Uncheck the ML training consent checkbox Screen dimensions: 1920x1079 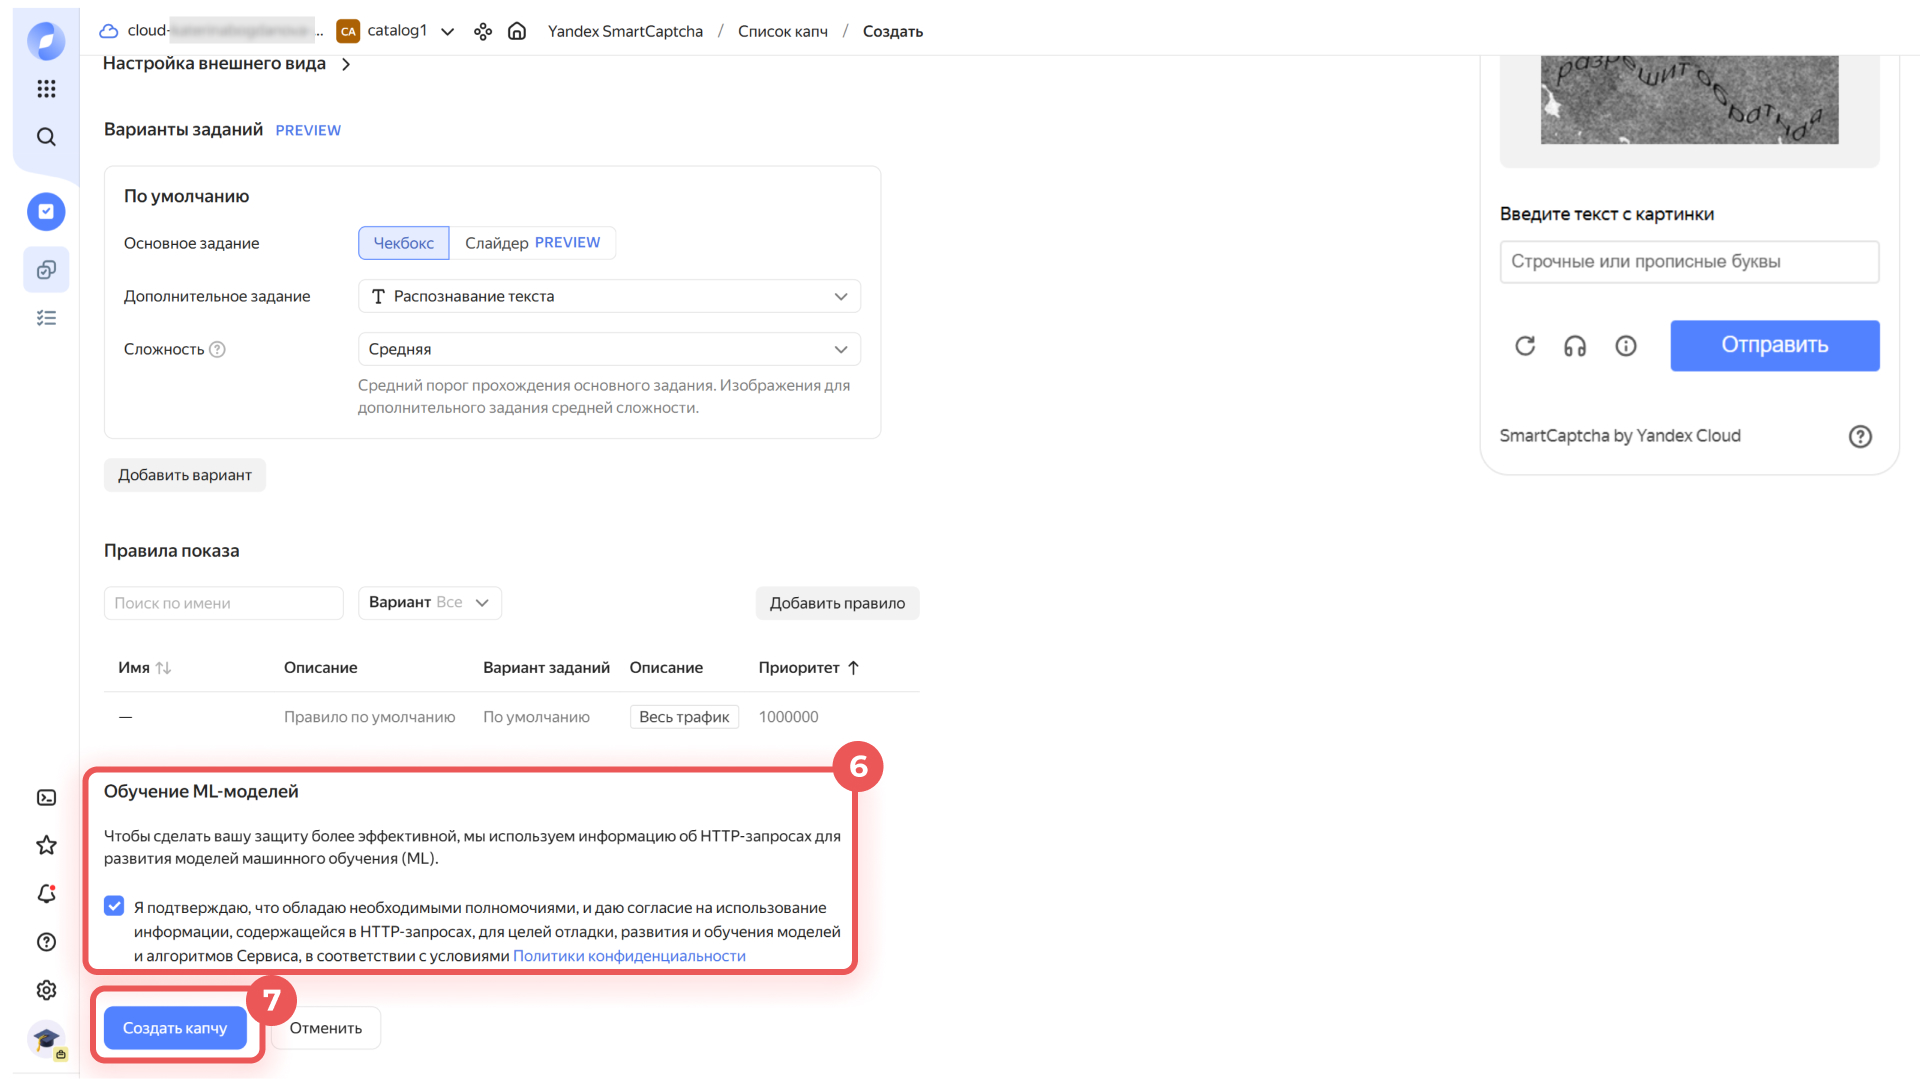(114, 906)
